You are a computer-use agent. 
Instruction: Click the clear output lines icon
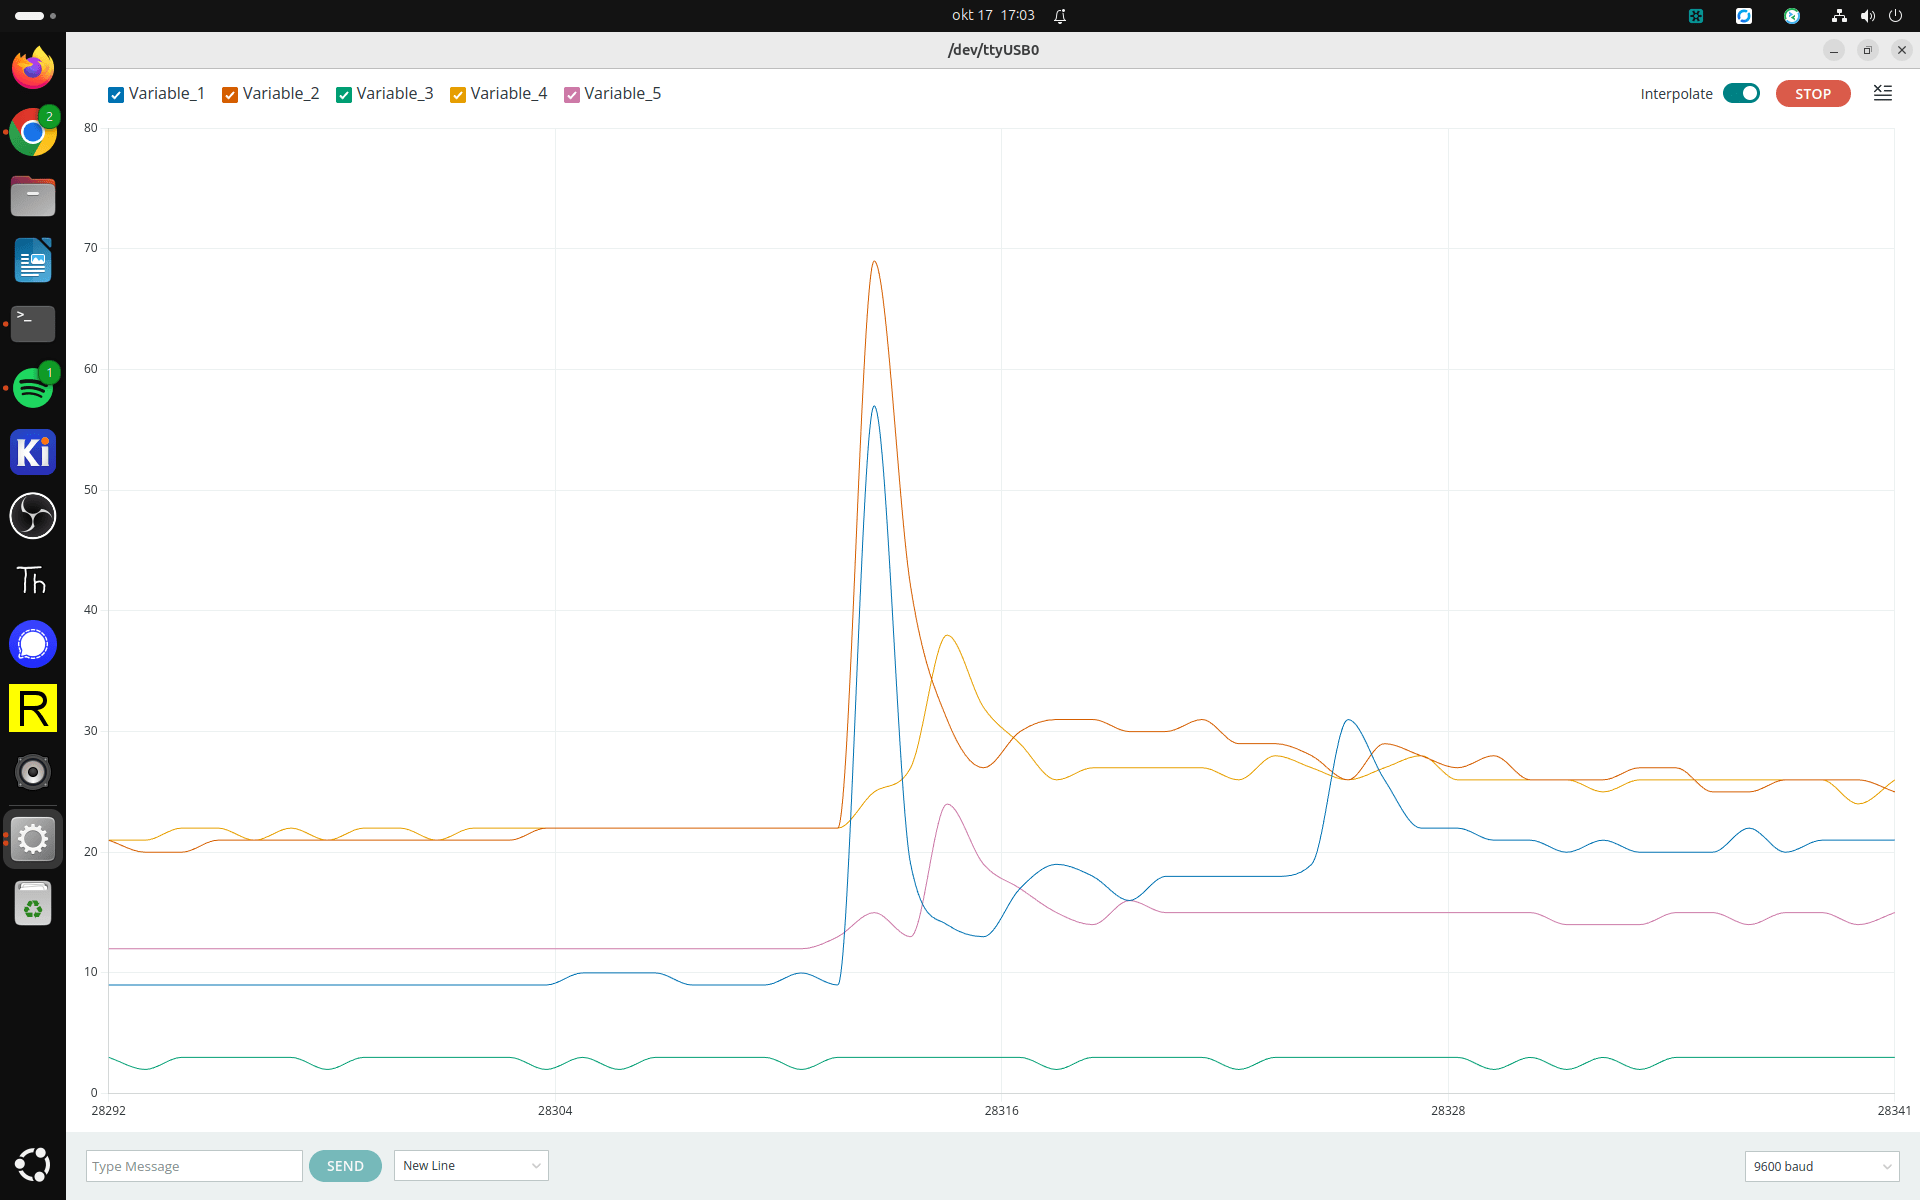[x=1882, y=93]
